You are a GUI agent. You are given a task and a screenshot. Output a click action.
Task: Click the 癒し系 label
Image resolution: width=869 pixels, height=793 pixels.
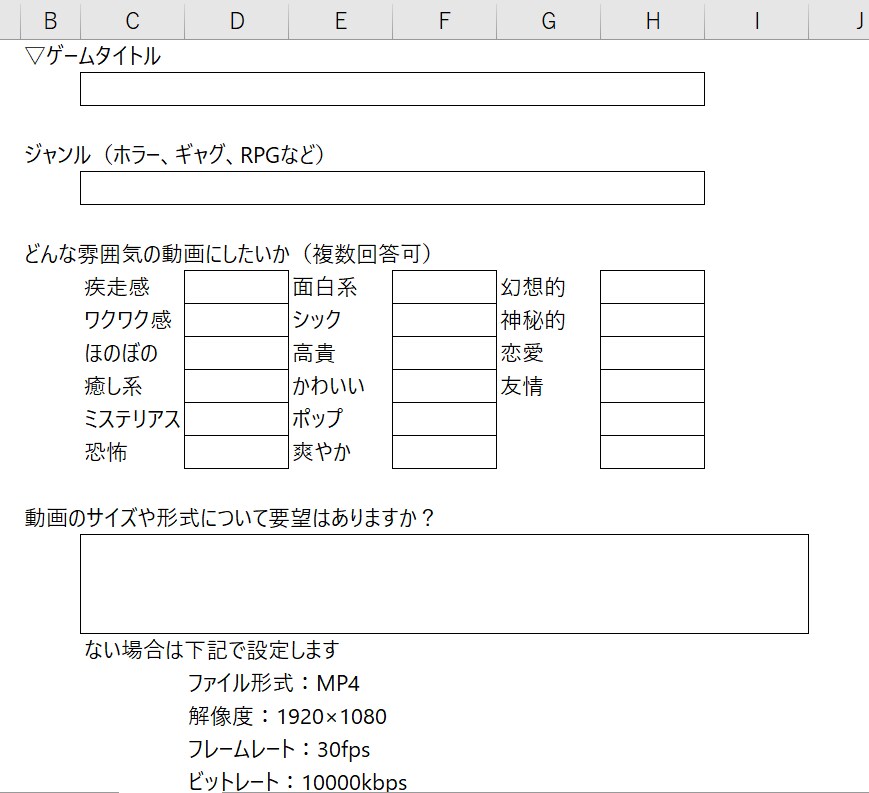pyautogui.click(x=113, y=386)
